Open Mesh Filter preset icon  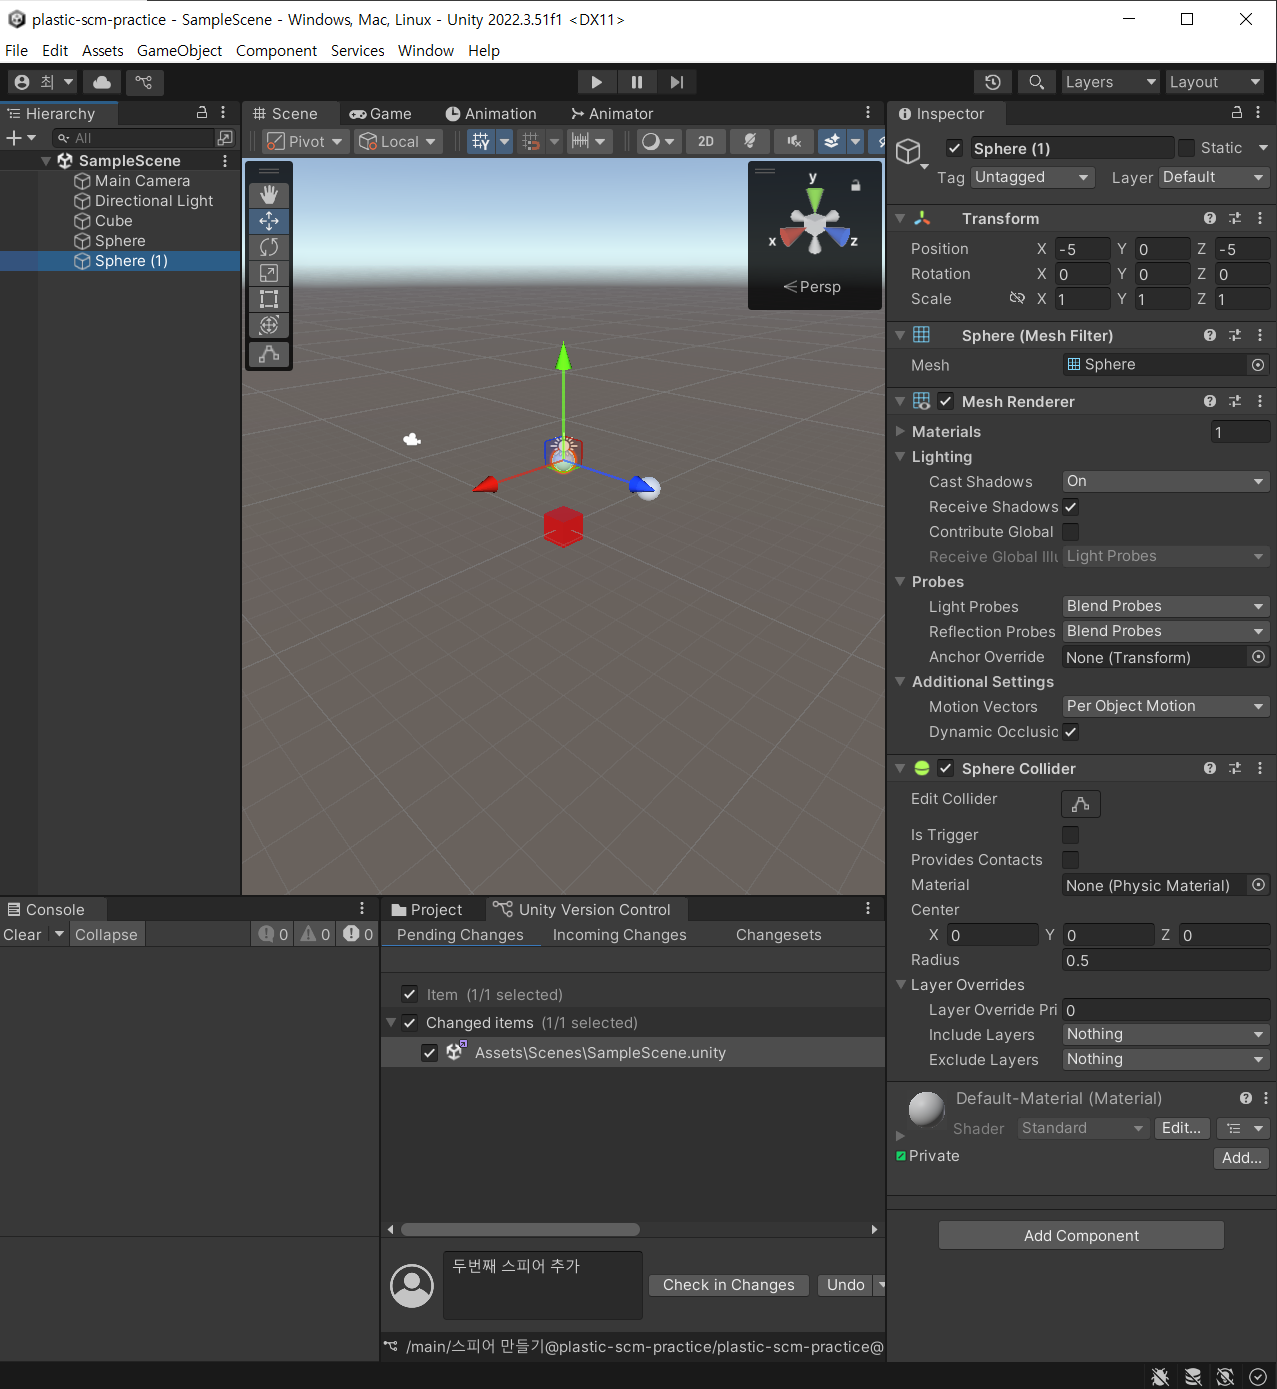click(x=1235, y=335)
